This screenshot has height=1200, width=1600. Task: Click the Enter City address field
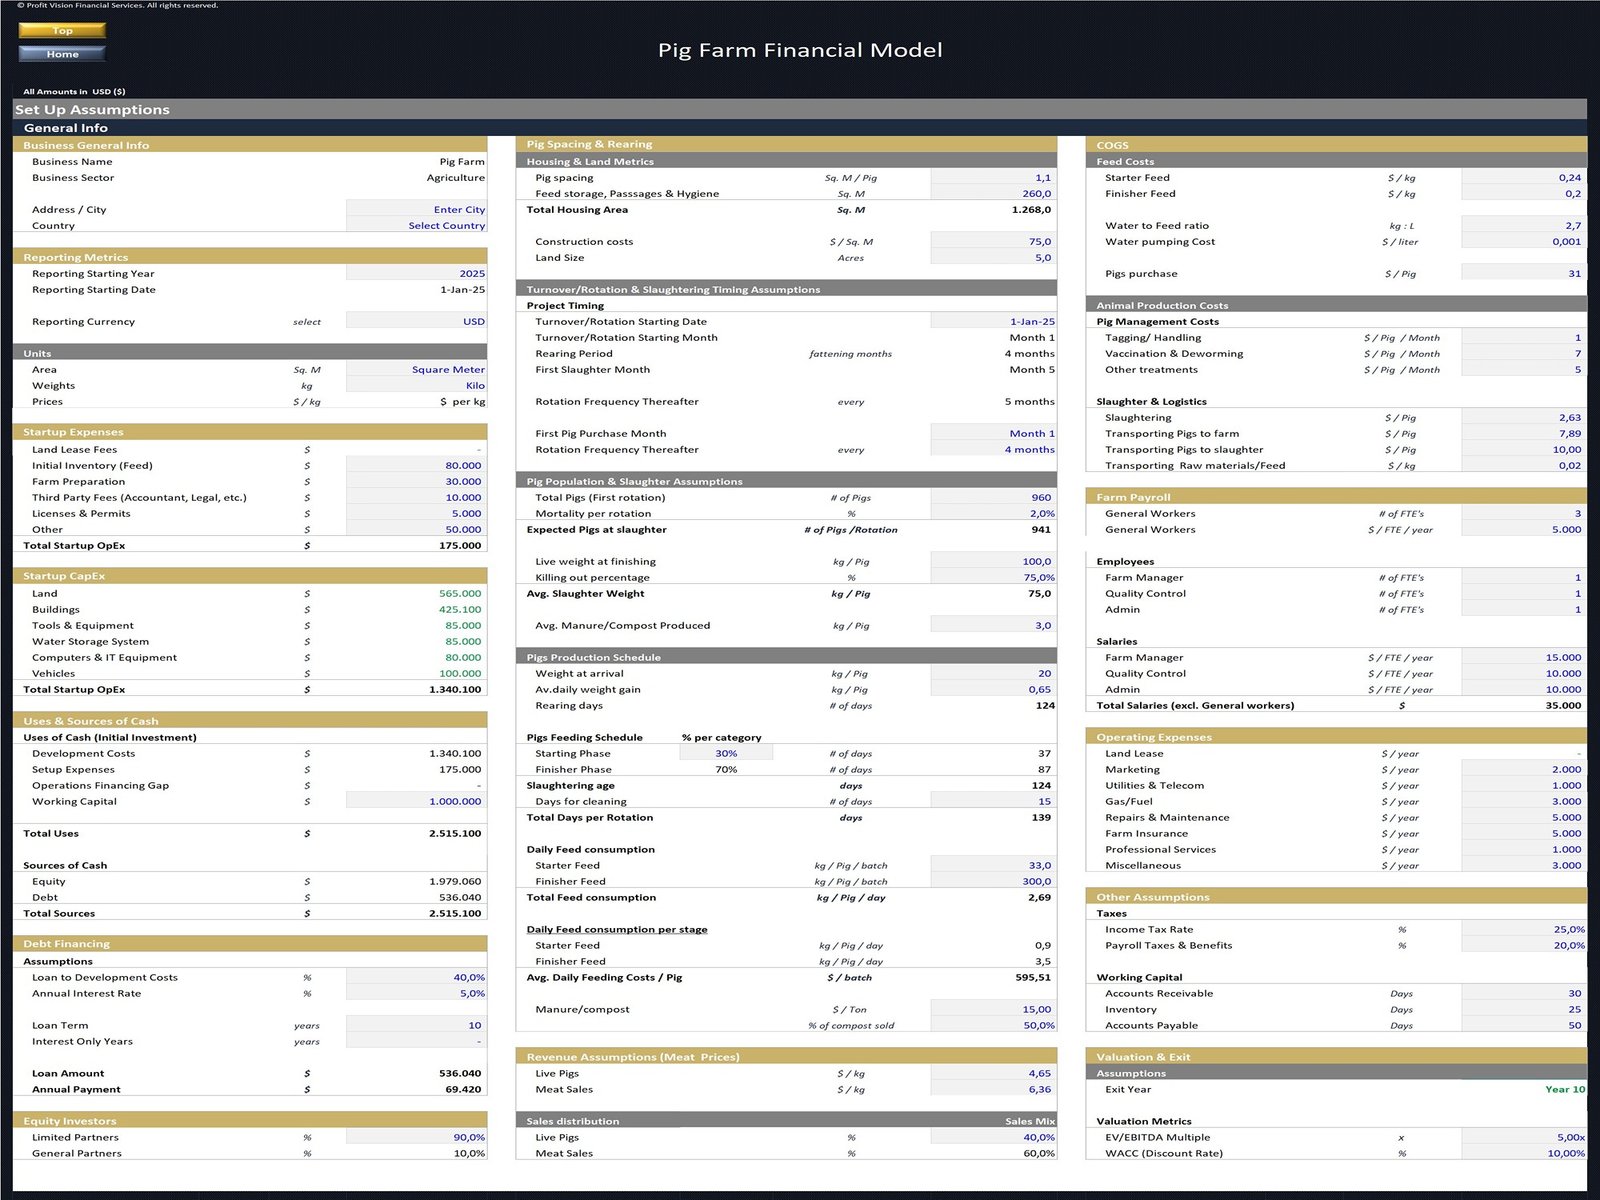coord(416,210)
